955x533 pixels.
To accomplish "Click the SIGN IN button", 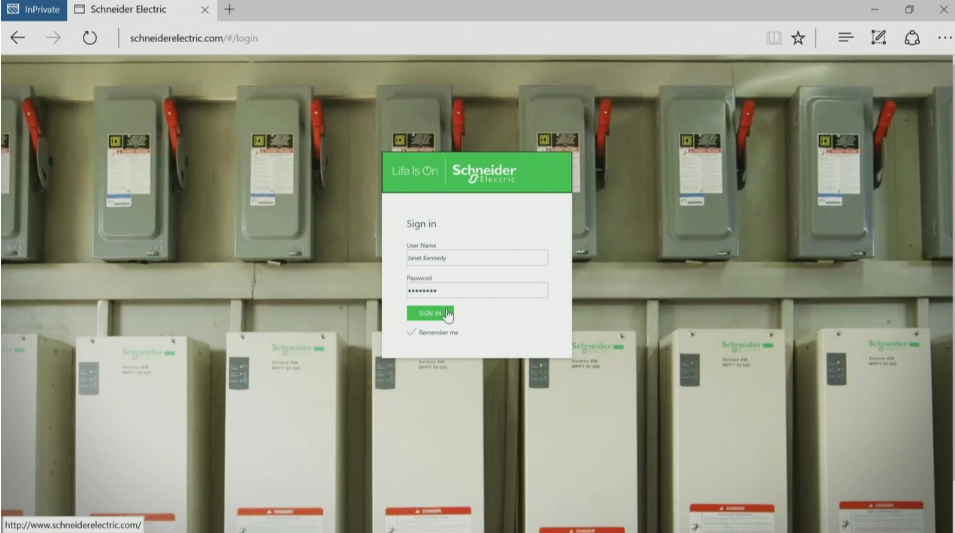I will [x=430, y=313].
